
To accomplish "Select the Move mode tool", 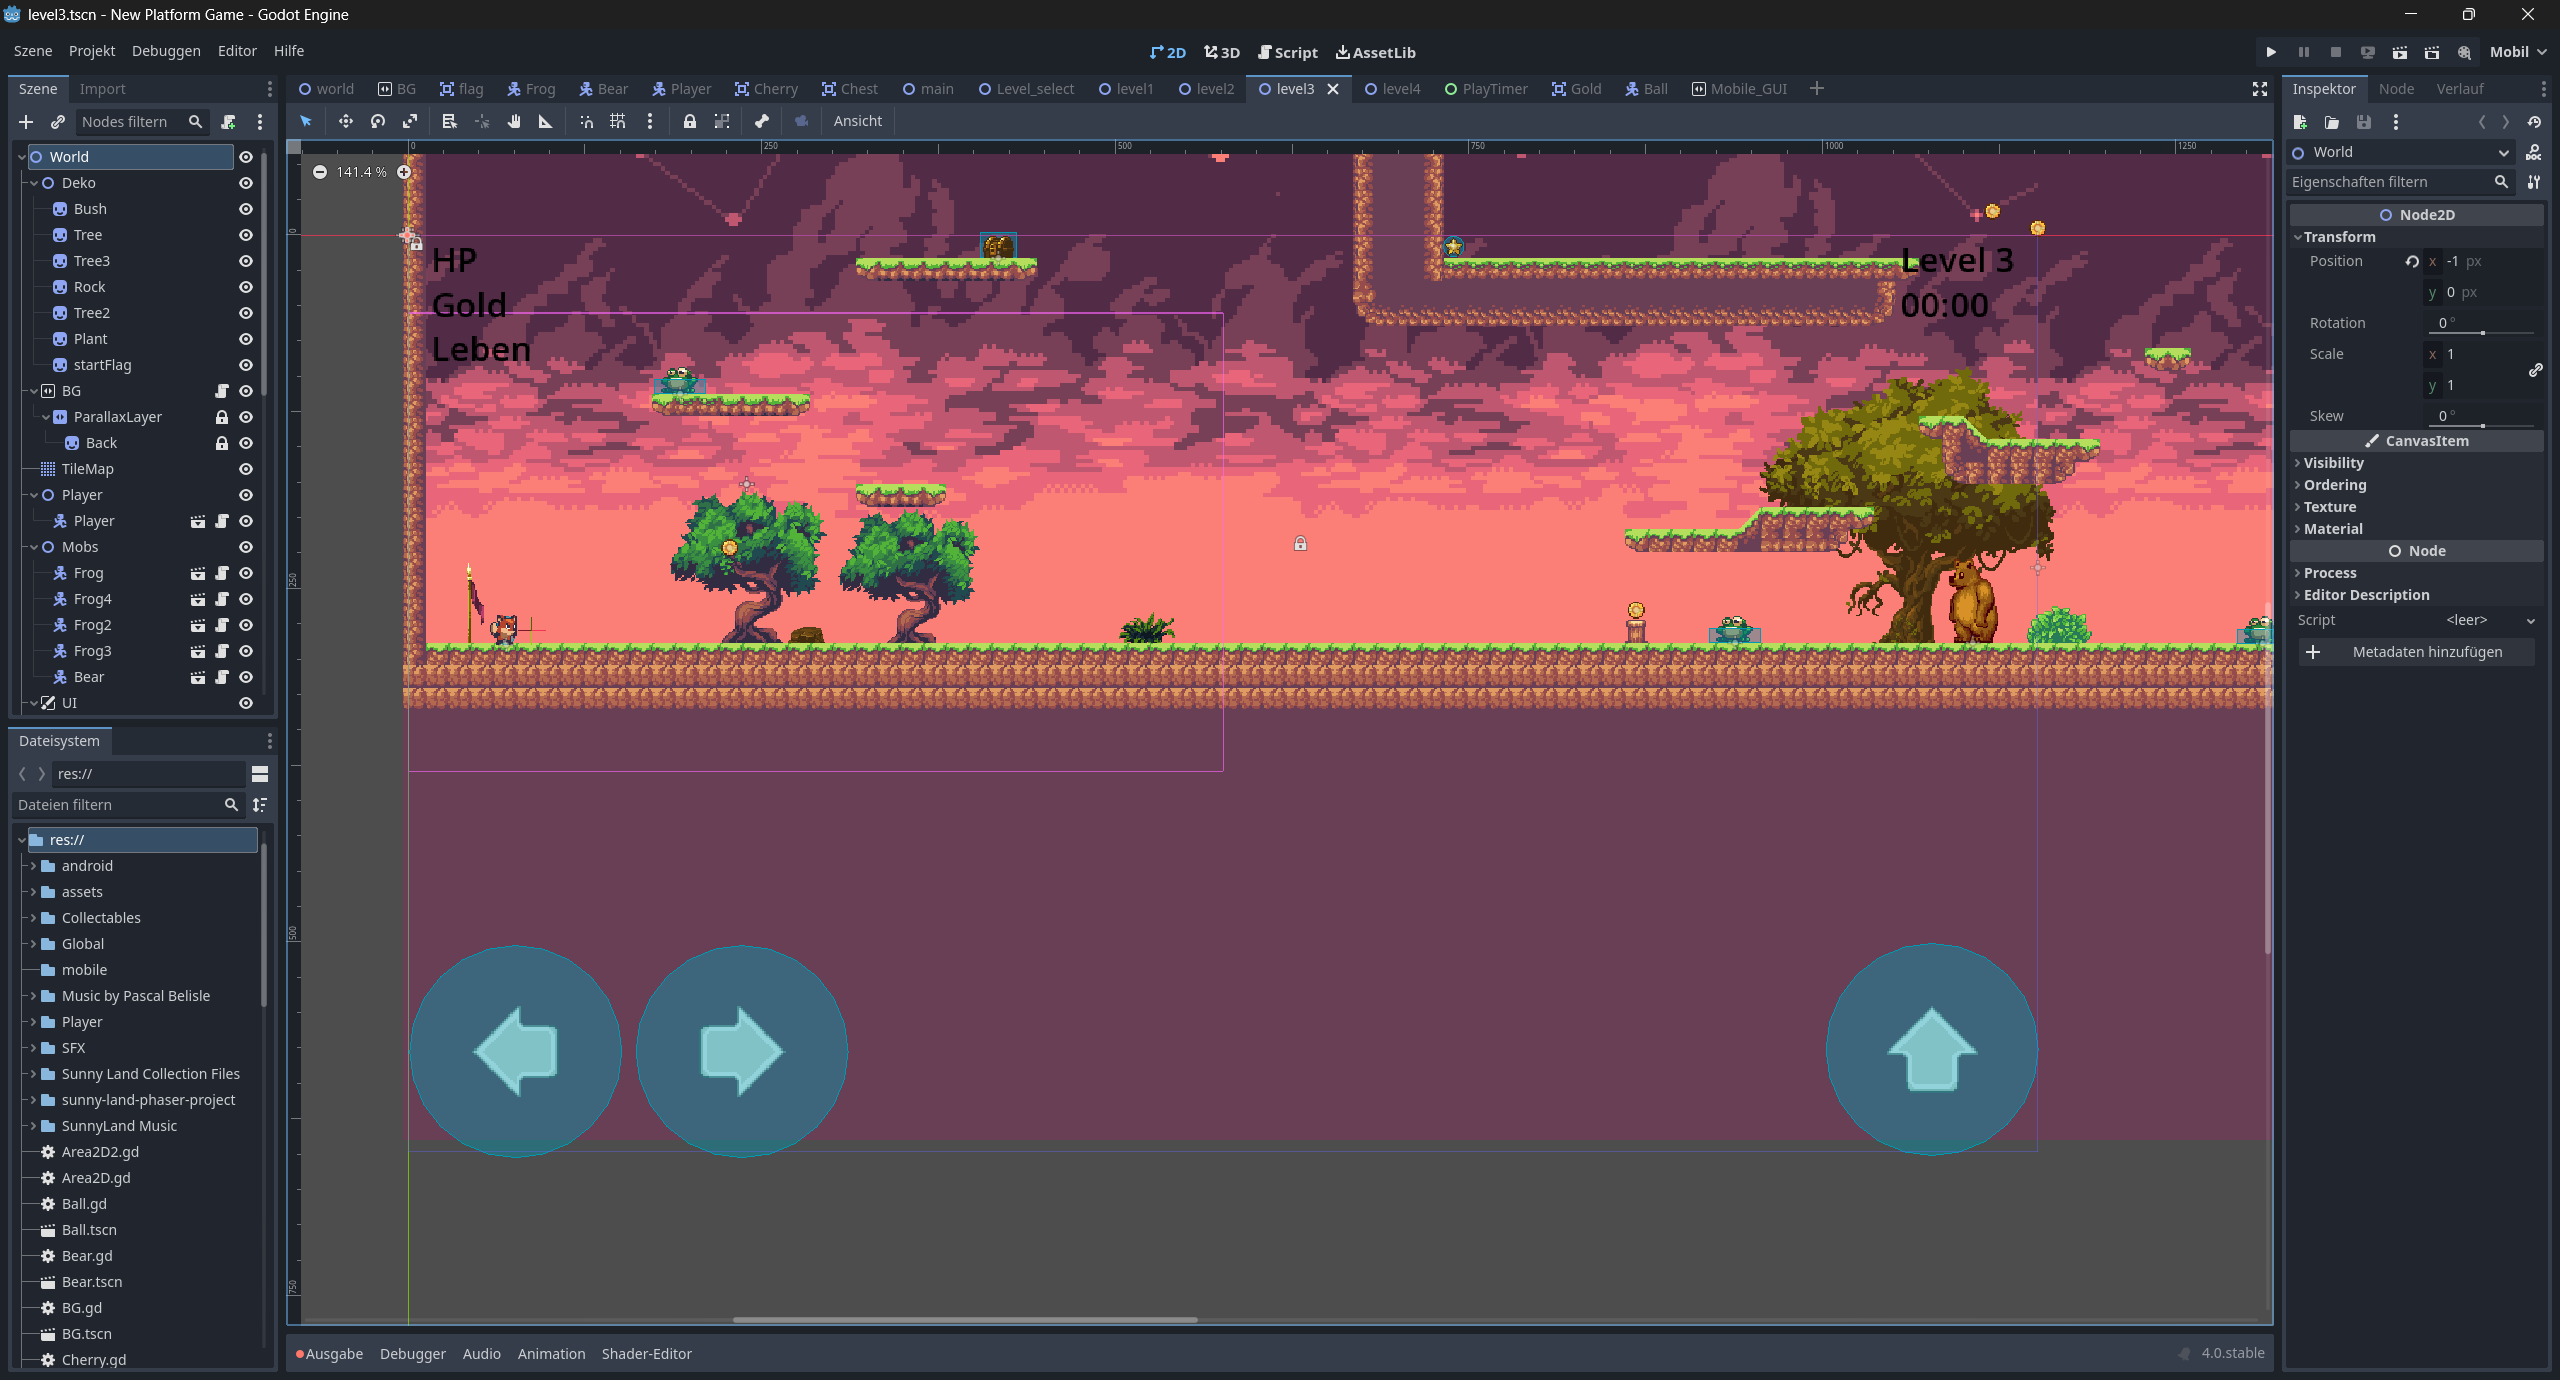I will [345, 121].
